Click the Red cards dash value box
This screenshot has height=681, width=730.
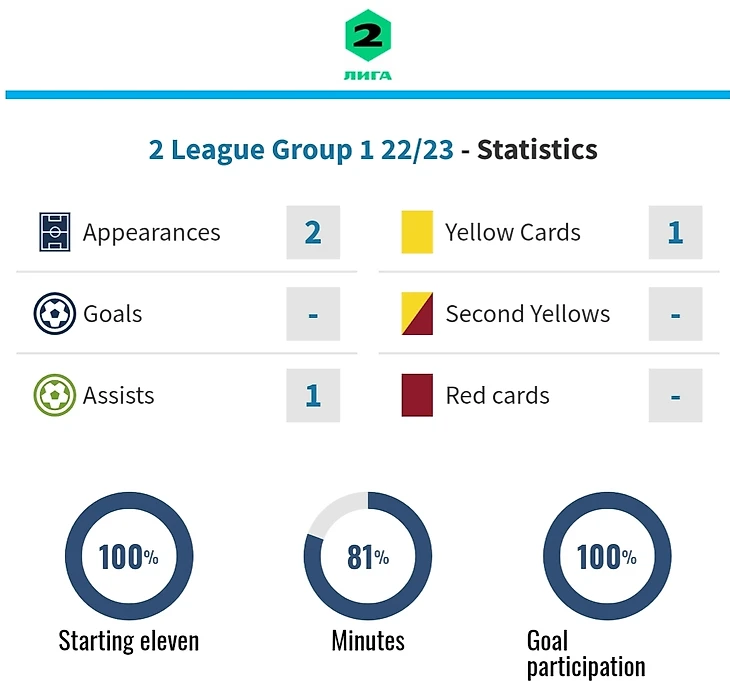(x=675, y=396)
